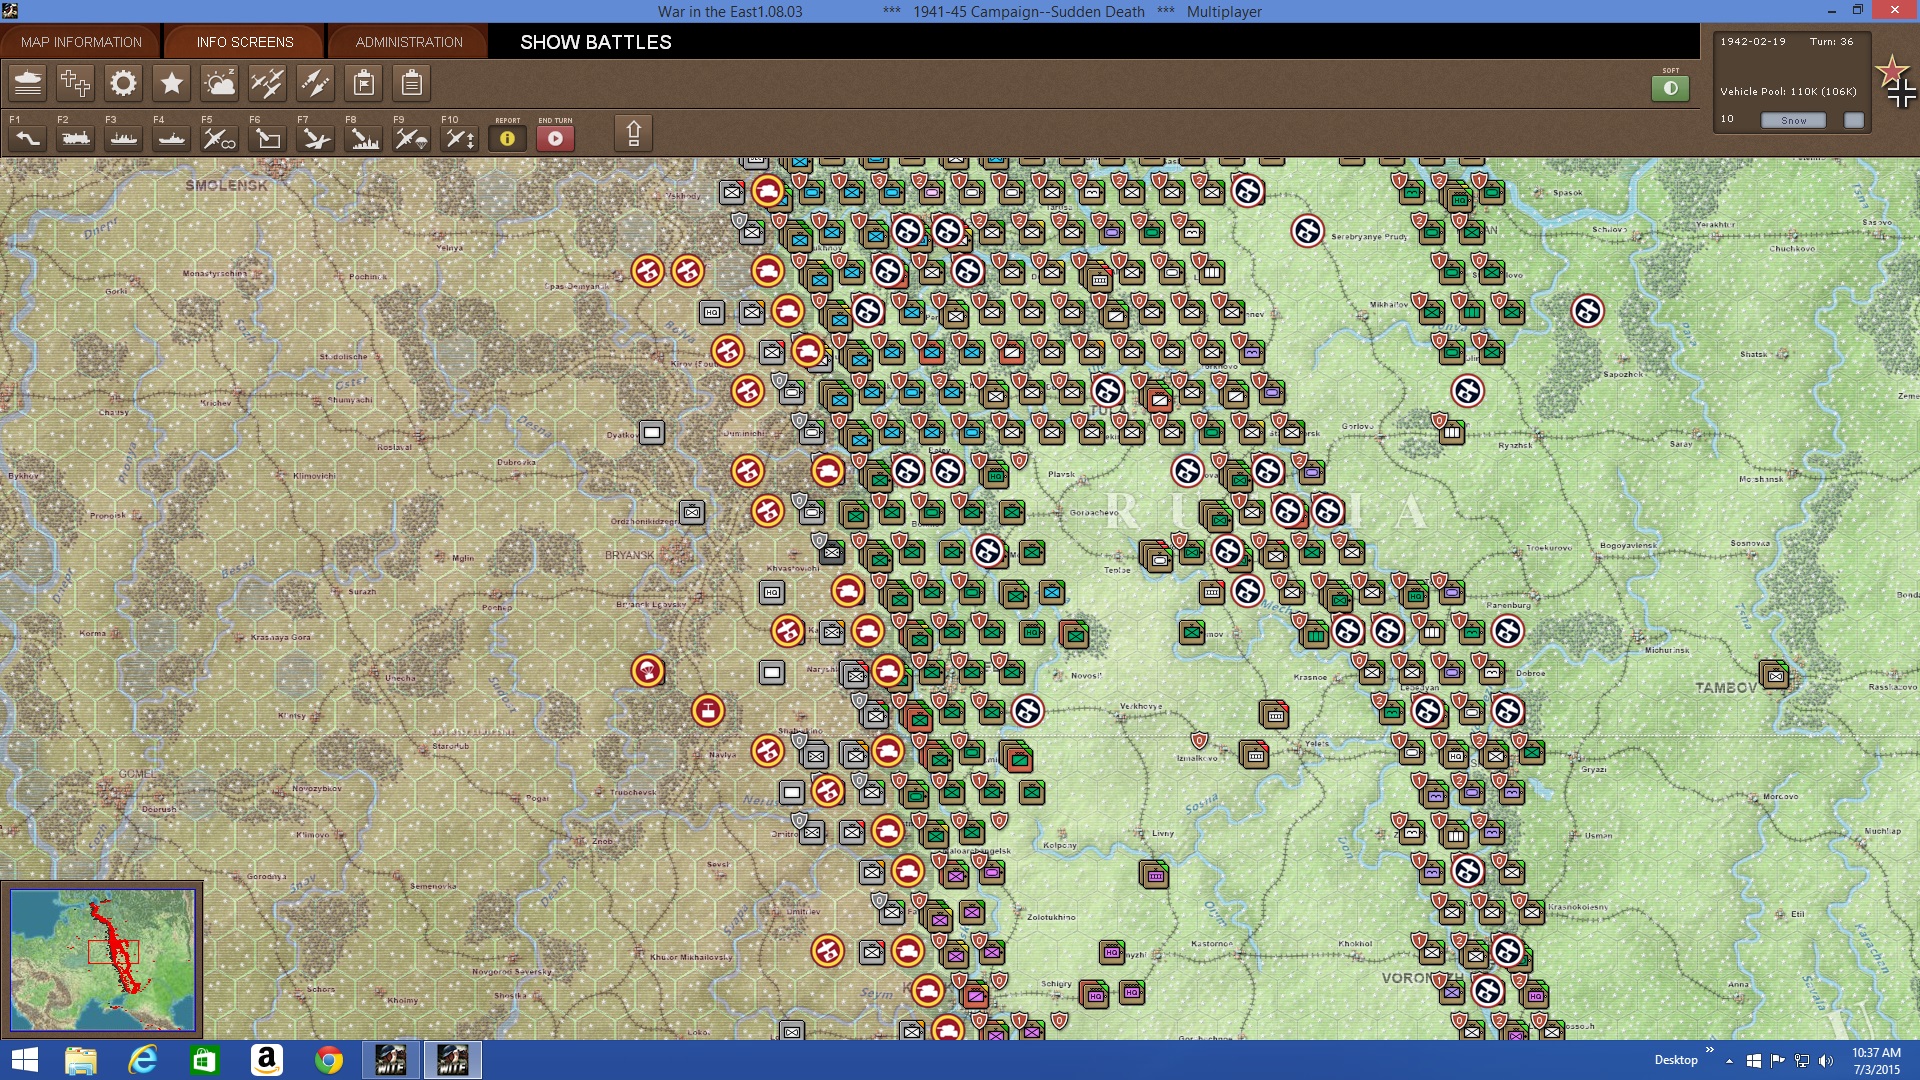Open Amazon app from taskbar
This screenshot has height=1080, width=1920.
[x=266, y=1060]
